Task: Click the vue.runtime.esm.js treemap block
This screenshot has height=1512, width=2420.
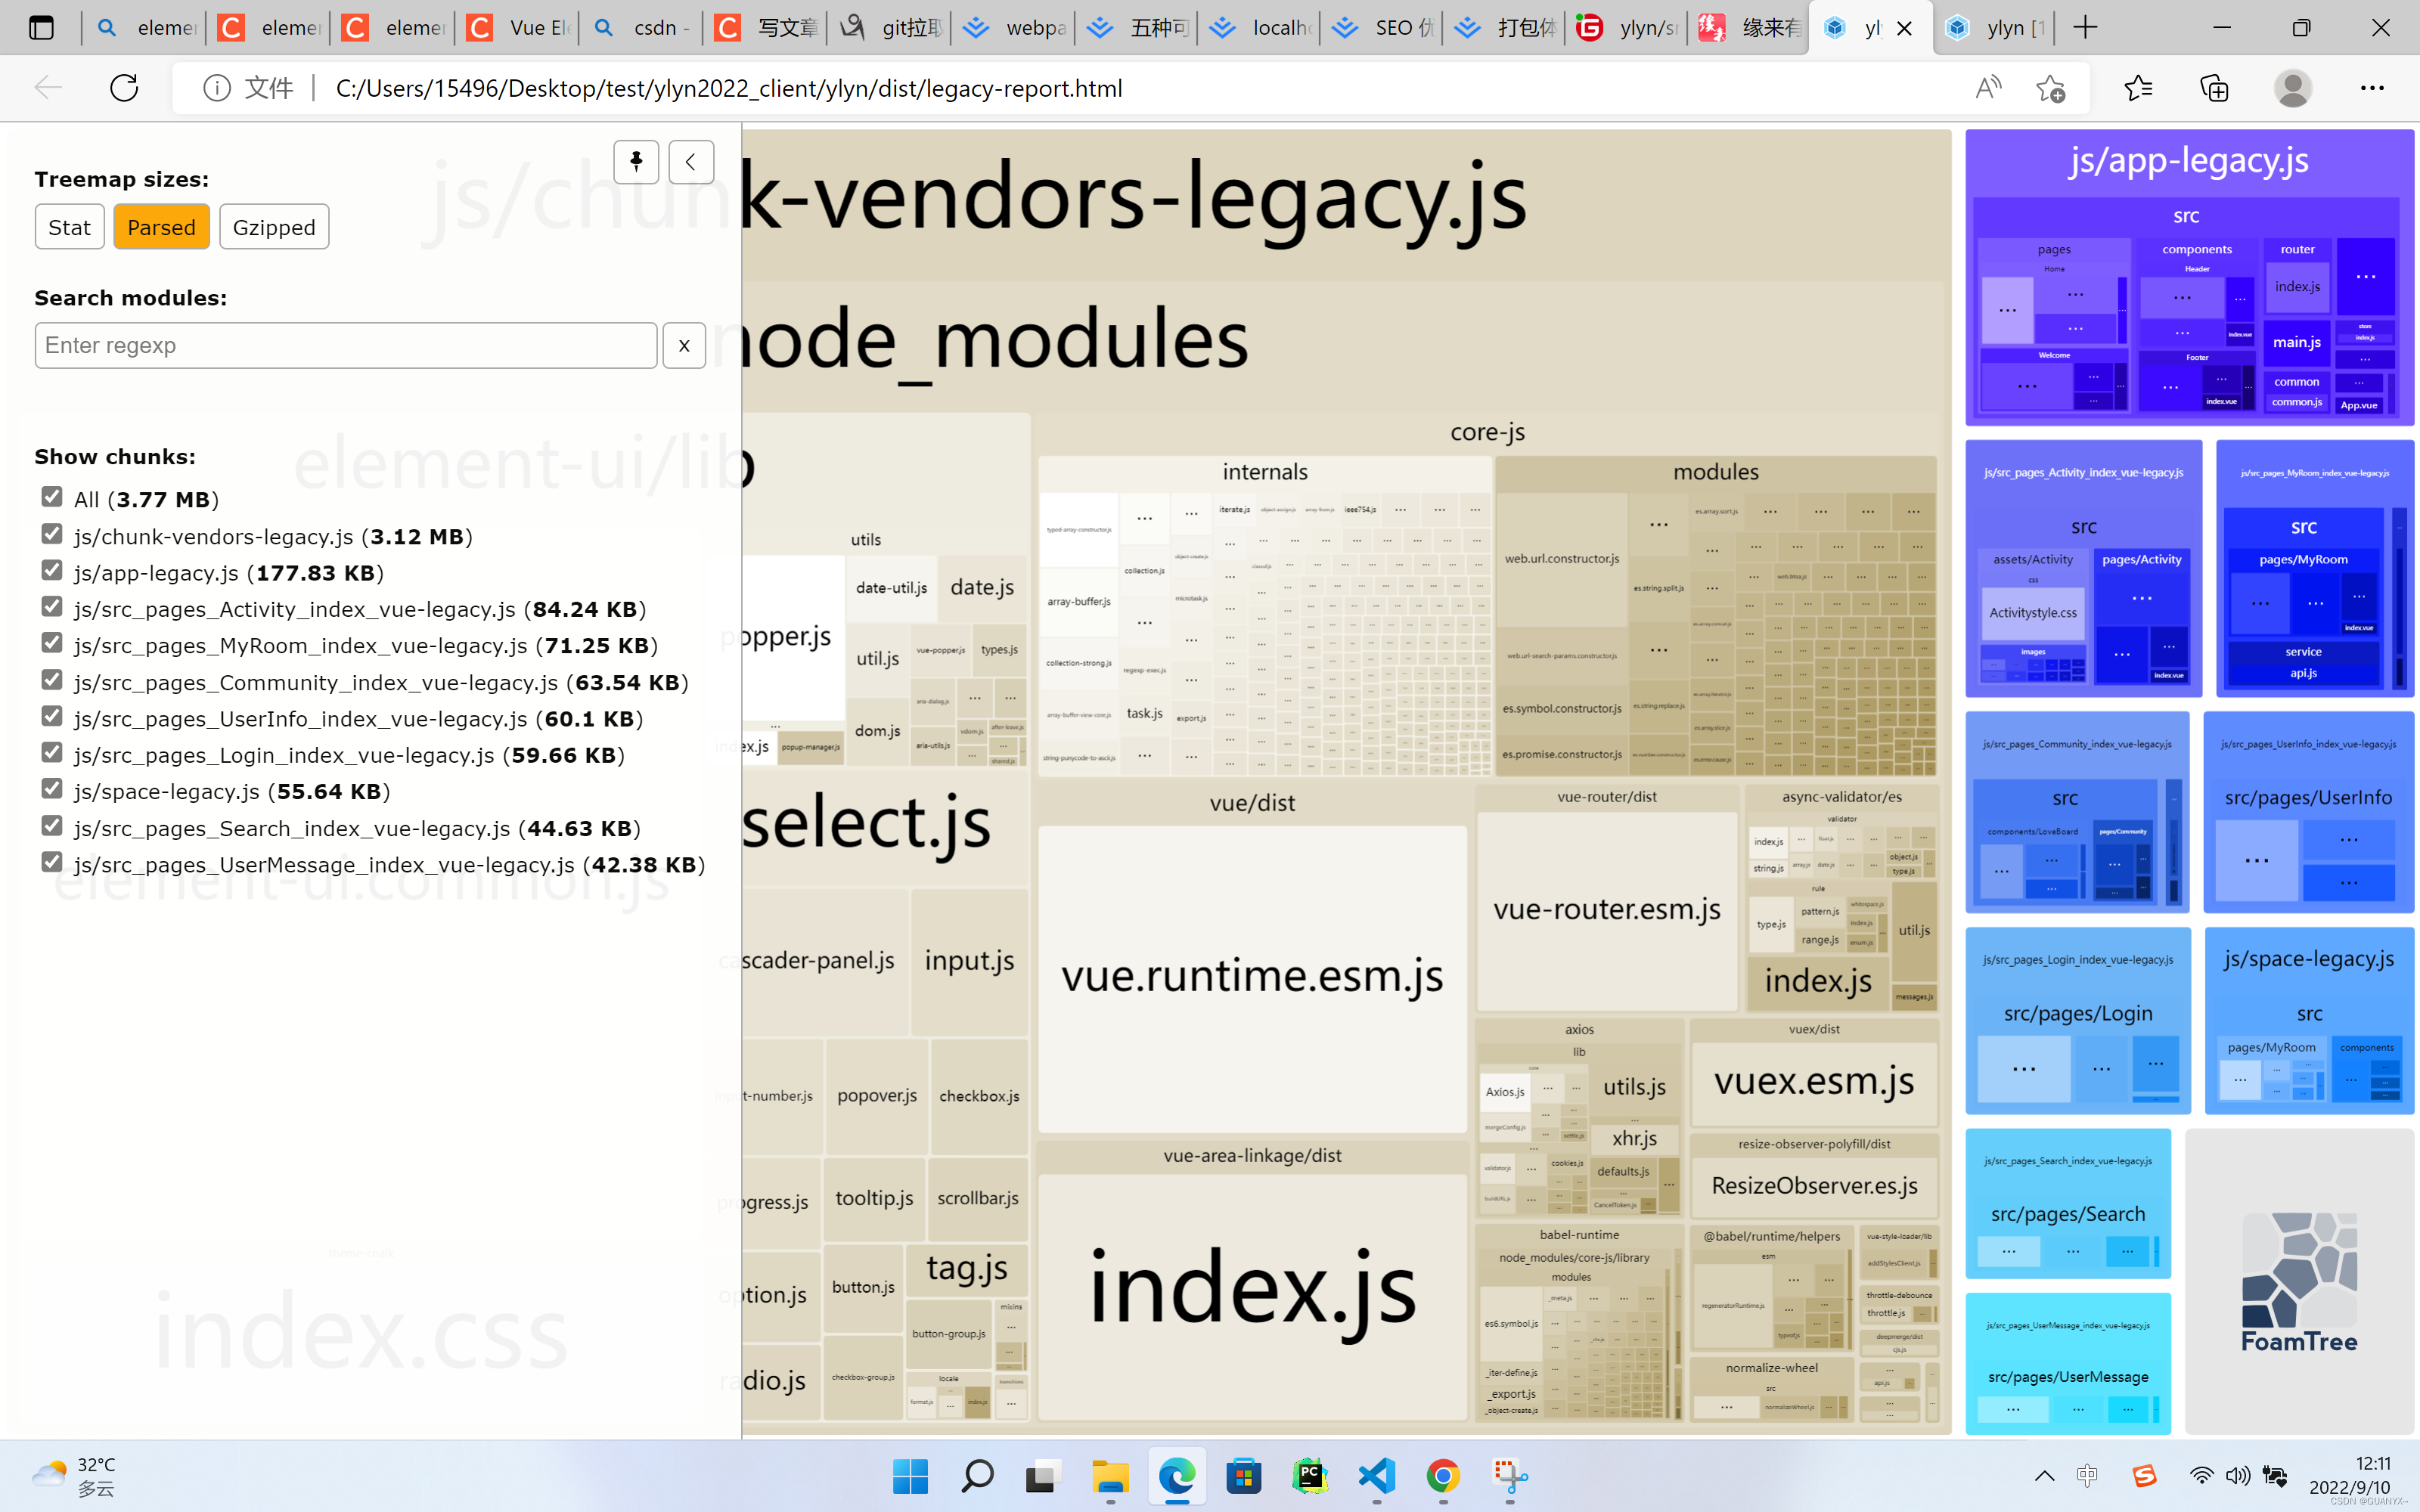Action: (x=1252, y=976)
